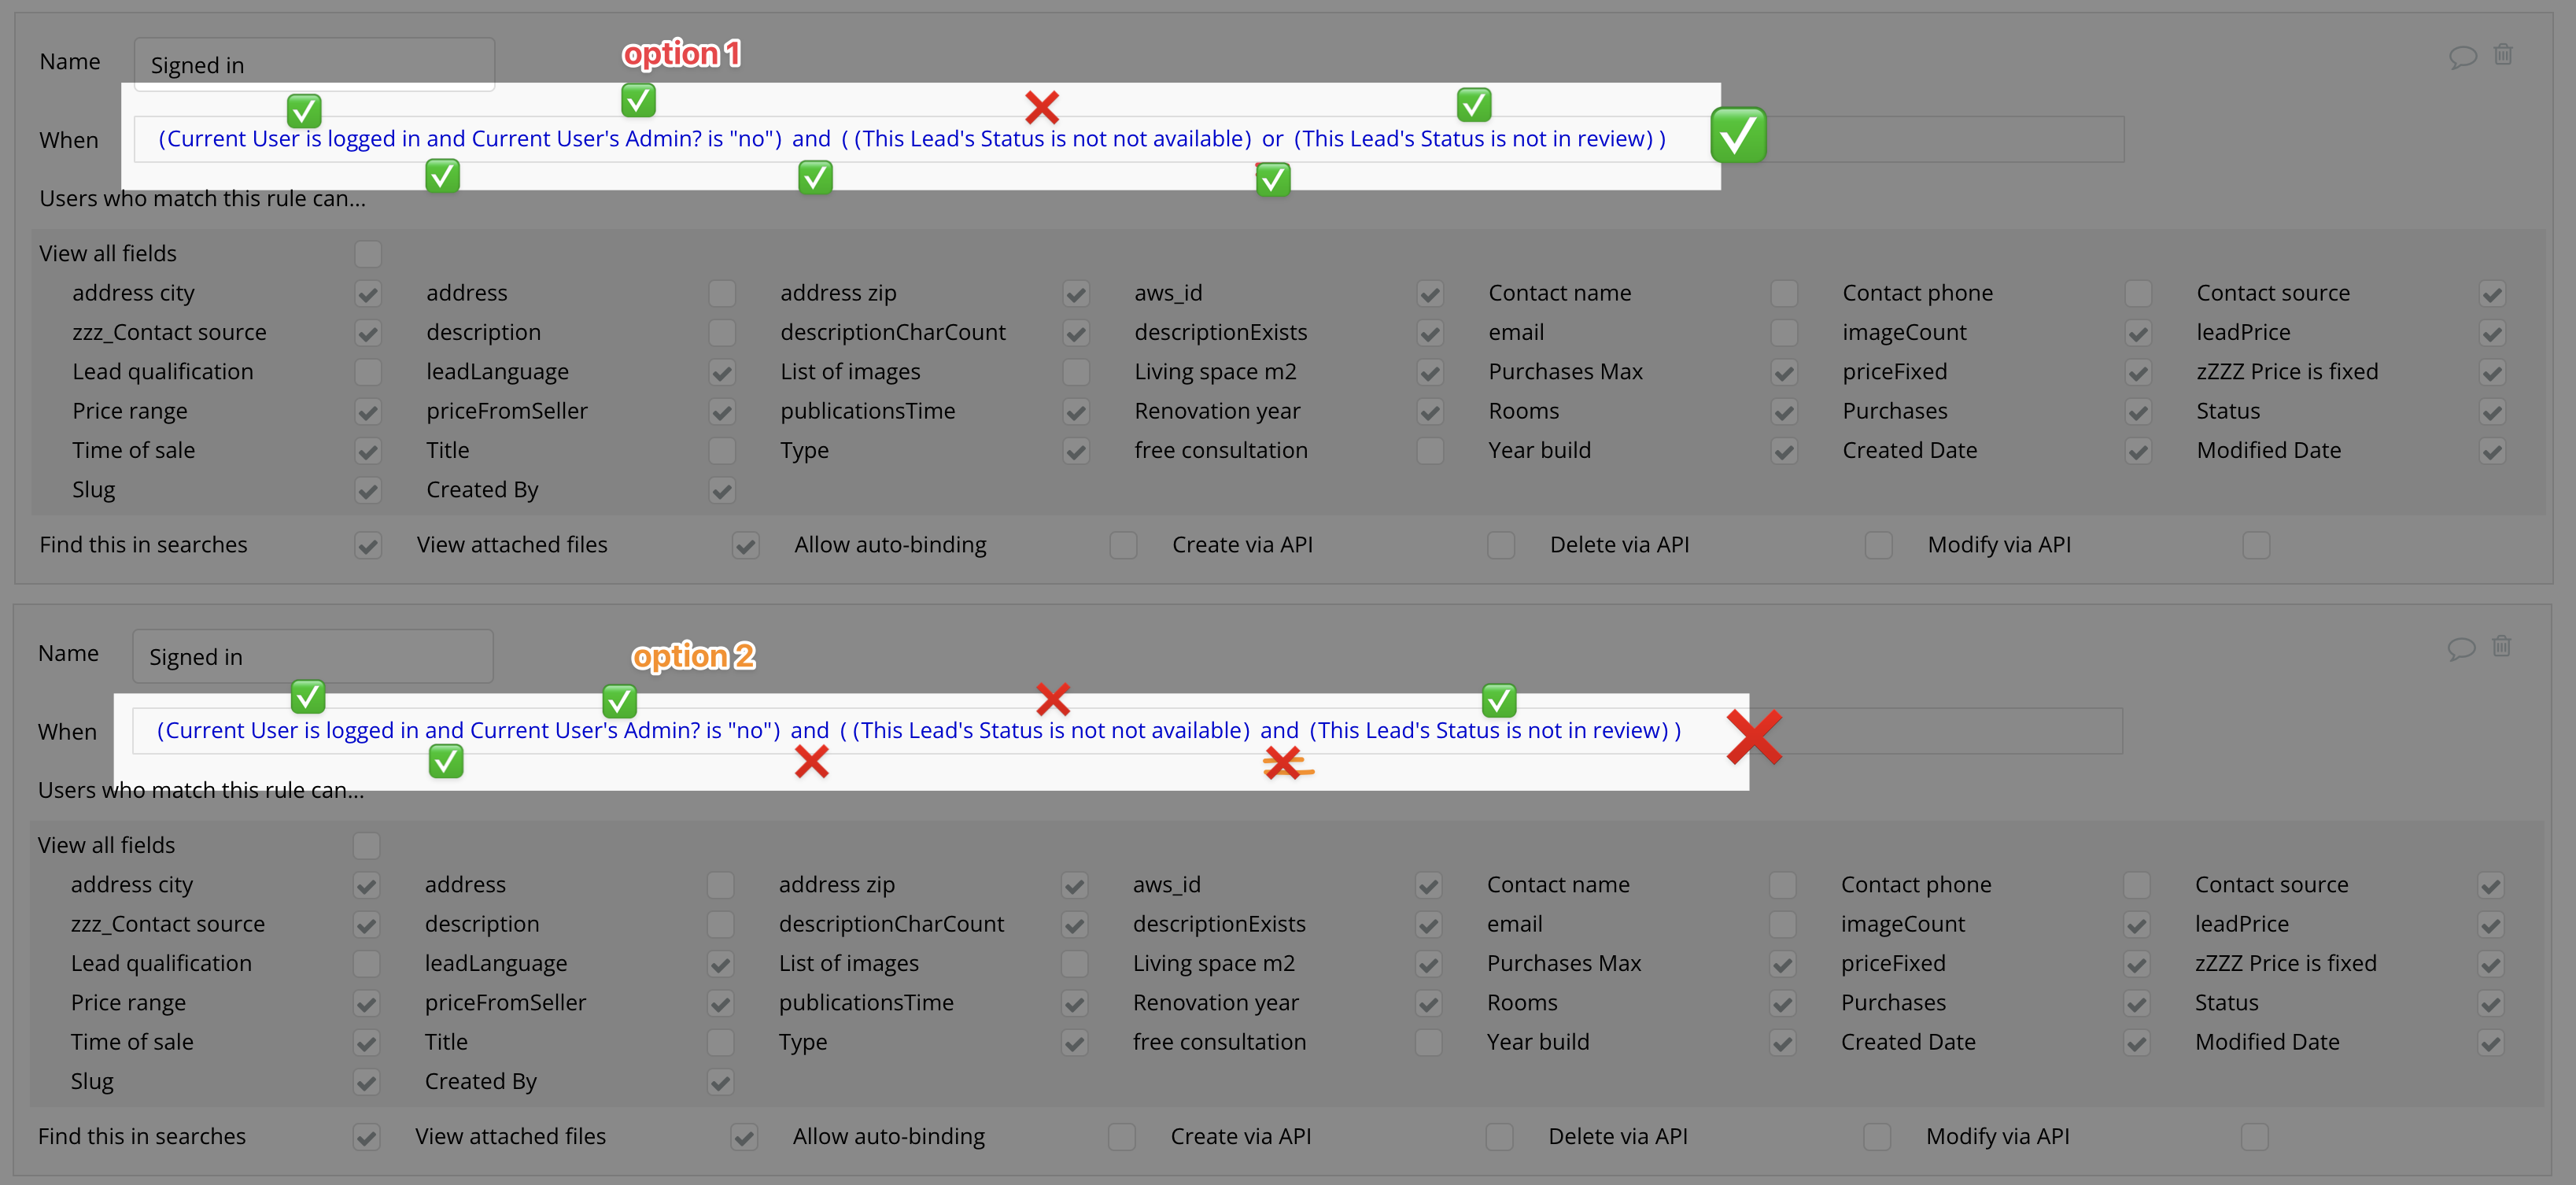Click the large red X beside option 2 expression
The width and height of the screenshot is (2576, 1185).
point(1754,737)
